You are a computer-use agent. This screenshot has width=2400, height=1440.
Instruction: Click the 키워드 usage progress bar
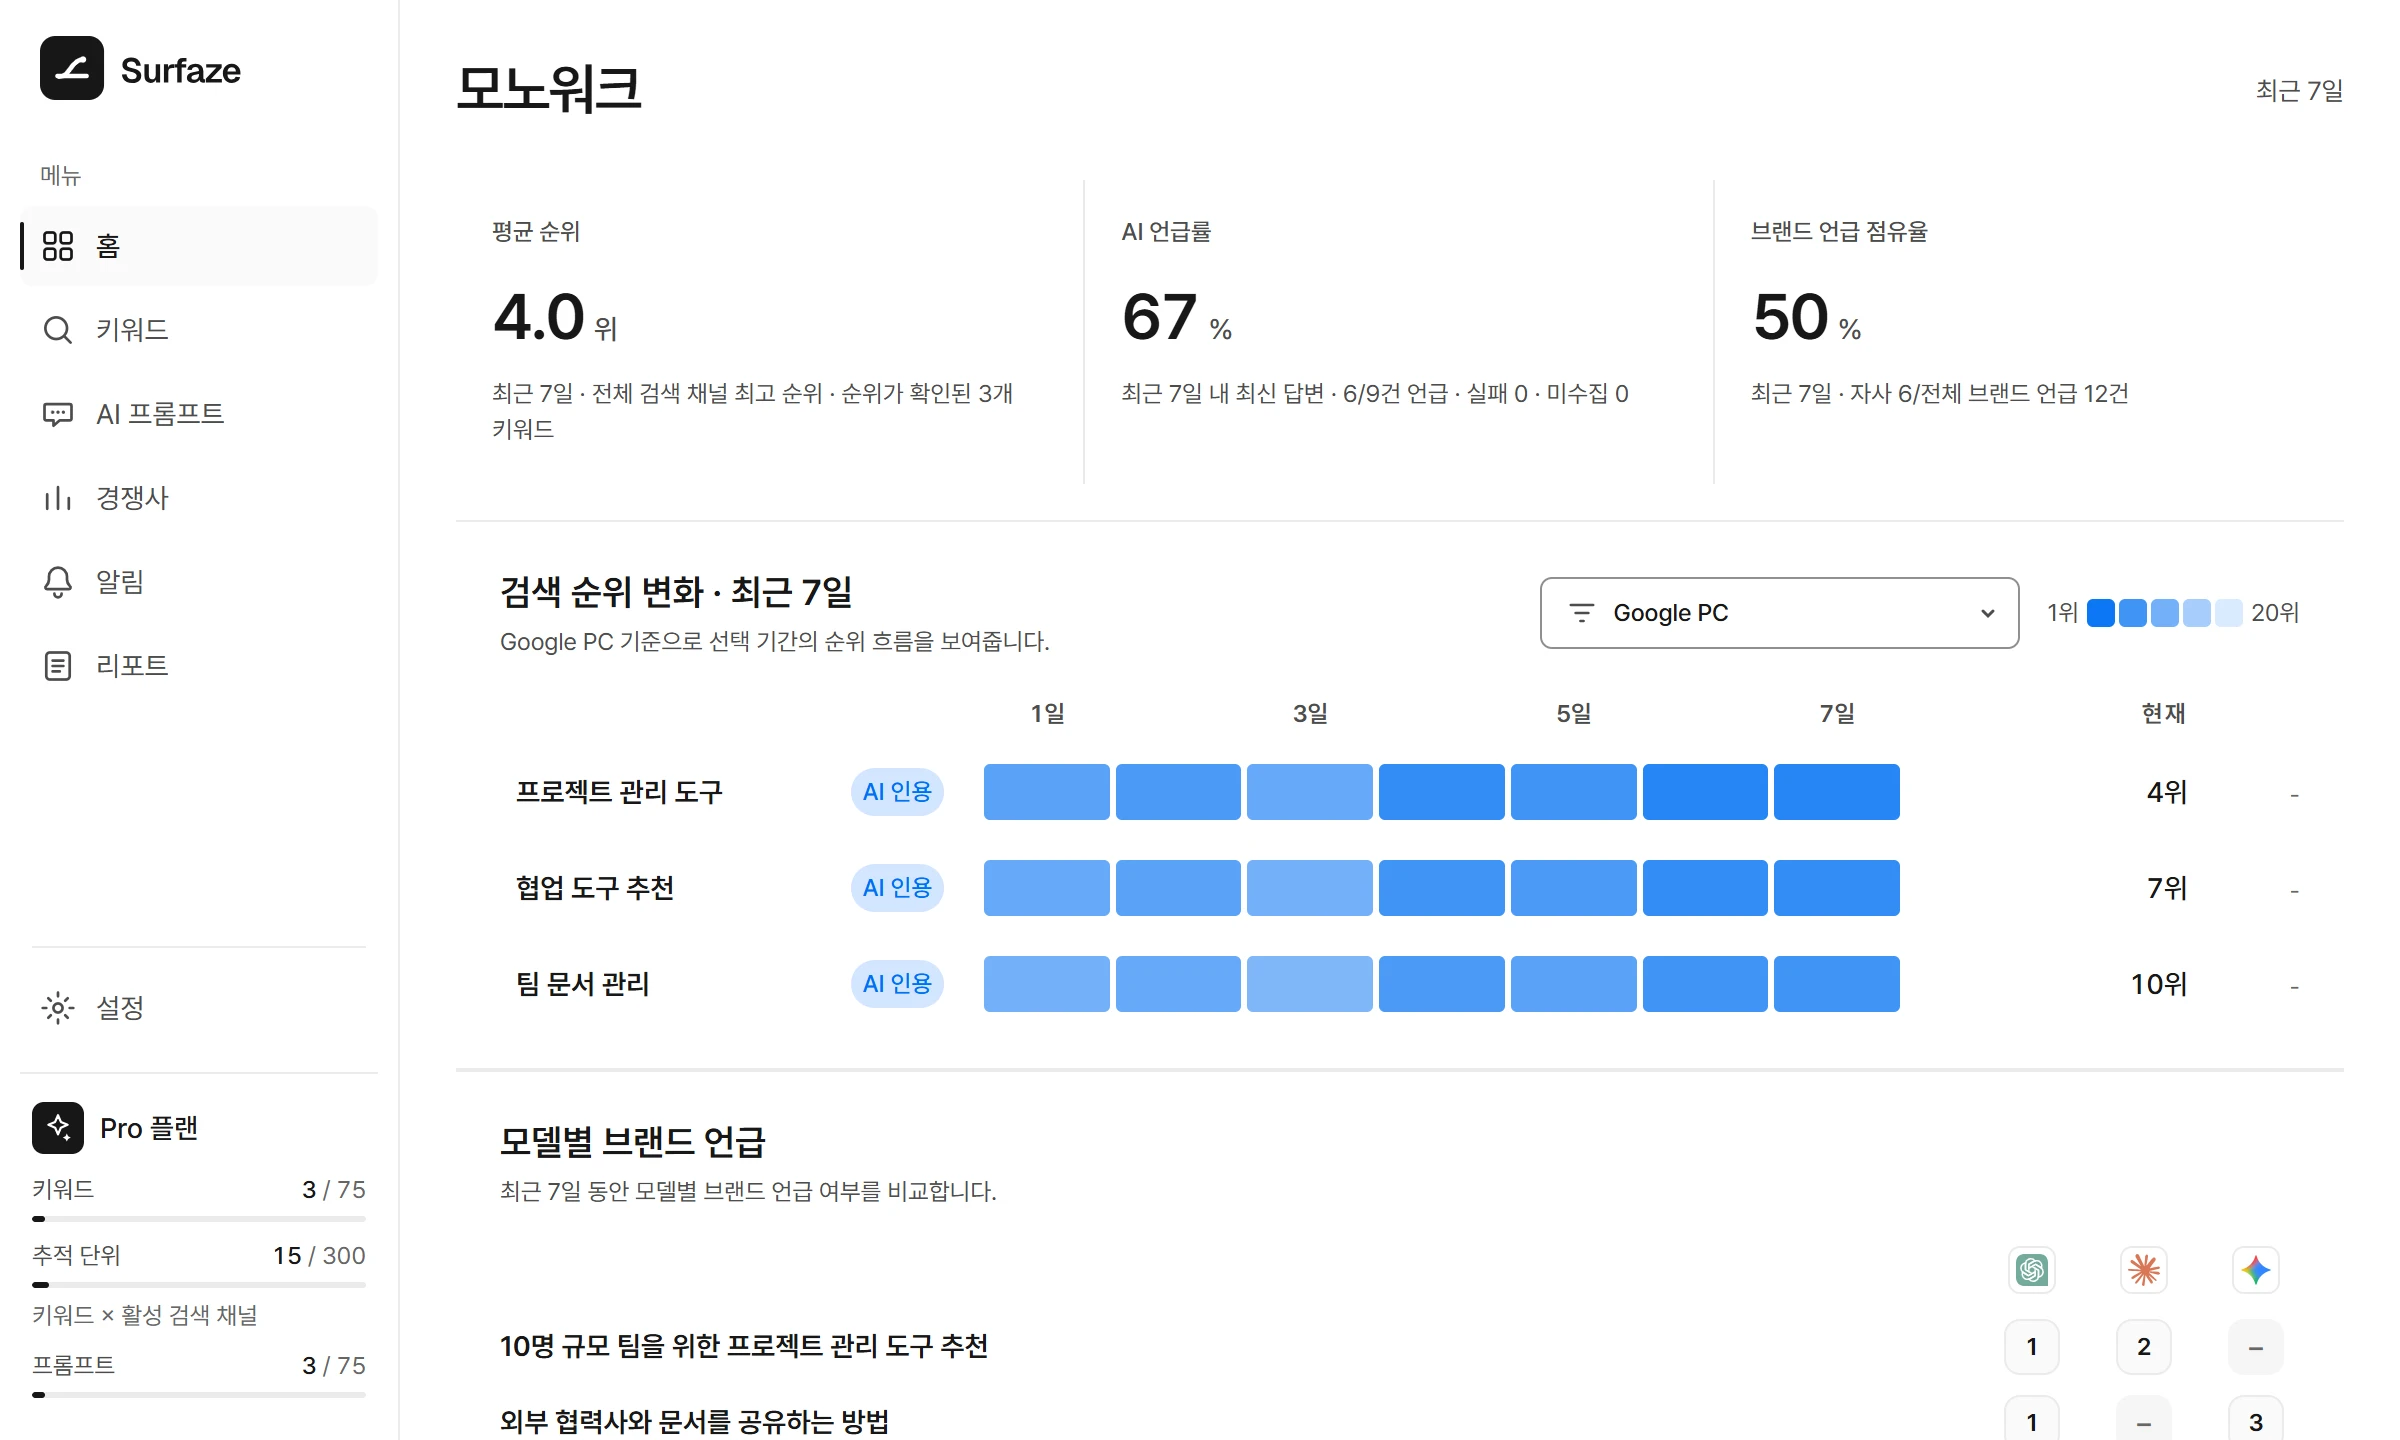click(x=199, y=1219)
